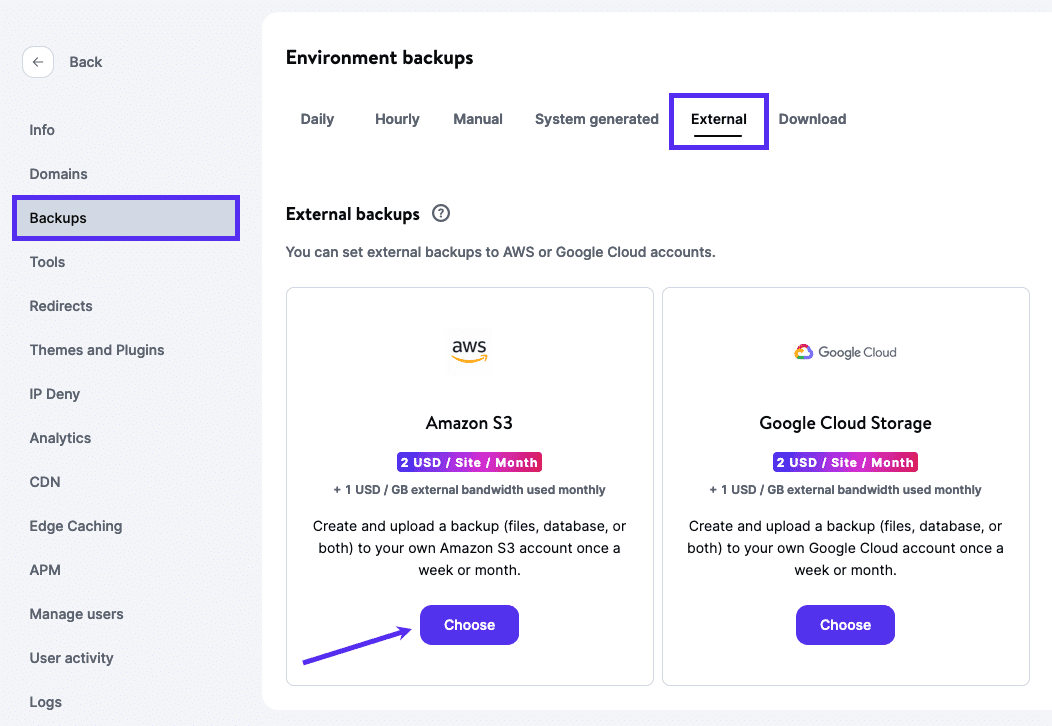
Task: Select the Download tab
Action: pyautogui.click(x=812, y=119)
